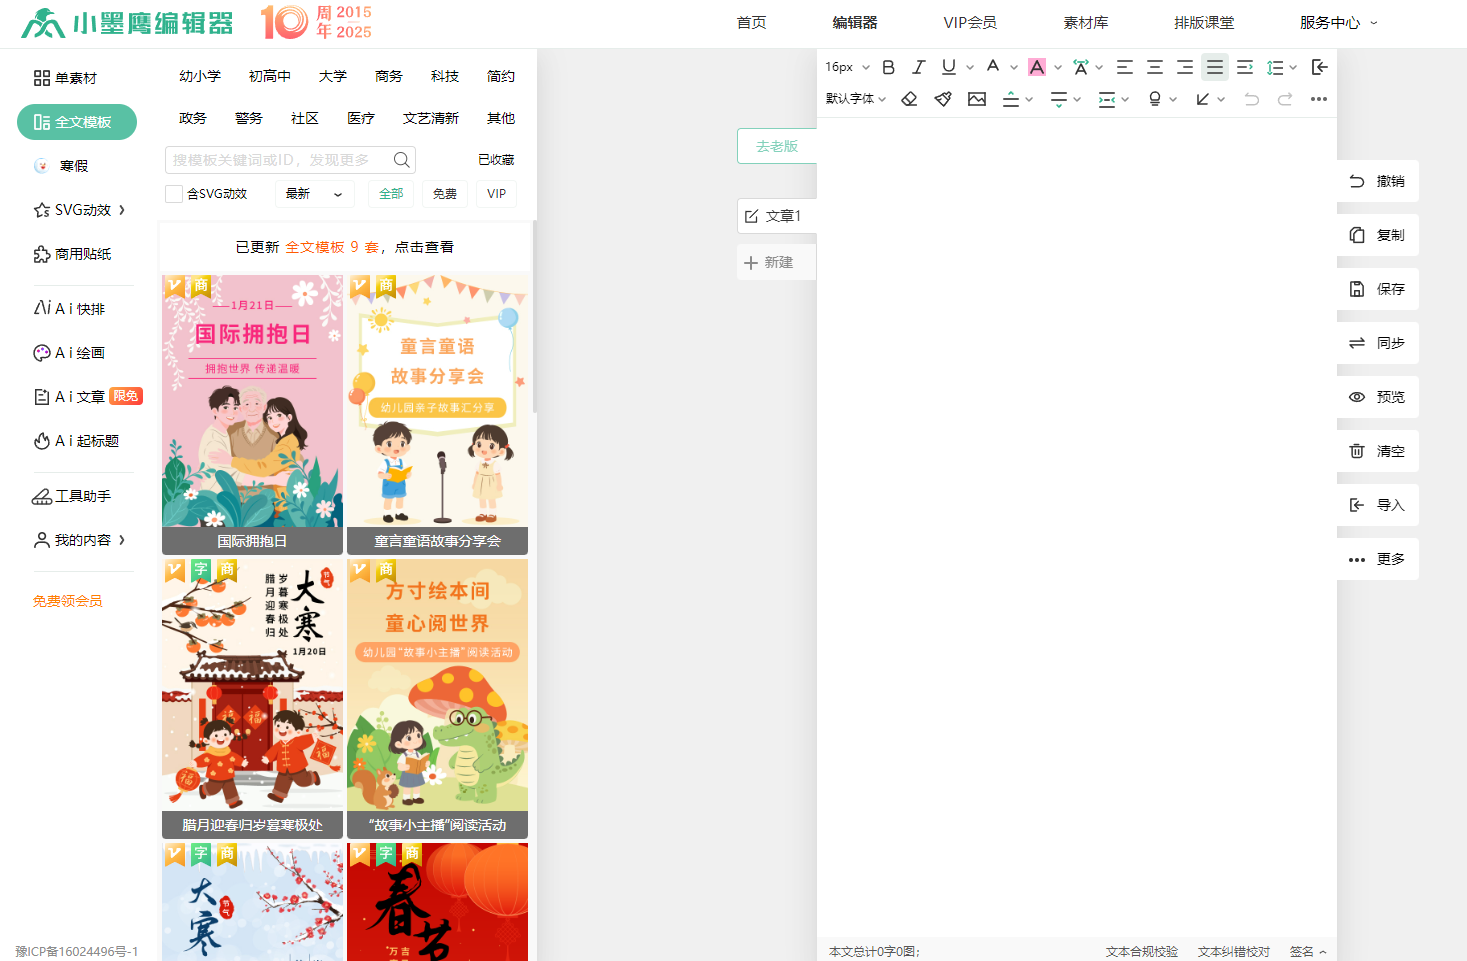Viewport: 1467px width, 961px height.
Task: Toggle bold formatting in the toolbar
Action: [x=888, y=67]
